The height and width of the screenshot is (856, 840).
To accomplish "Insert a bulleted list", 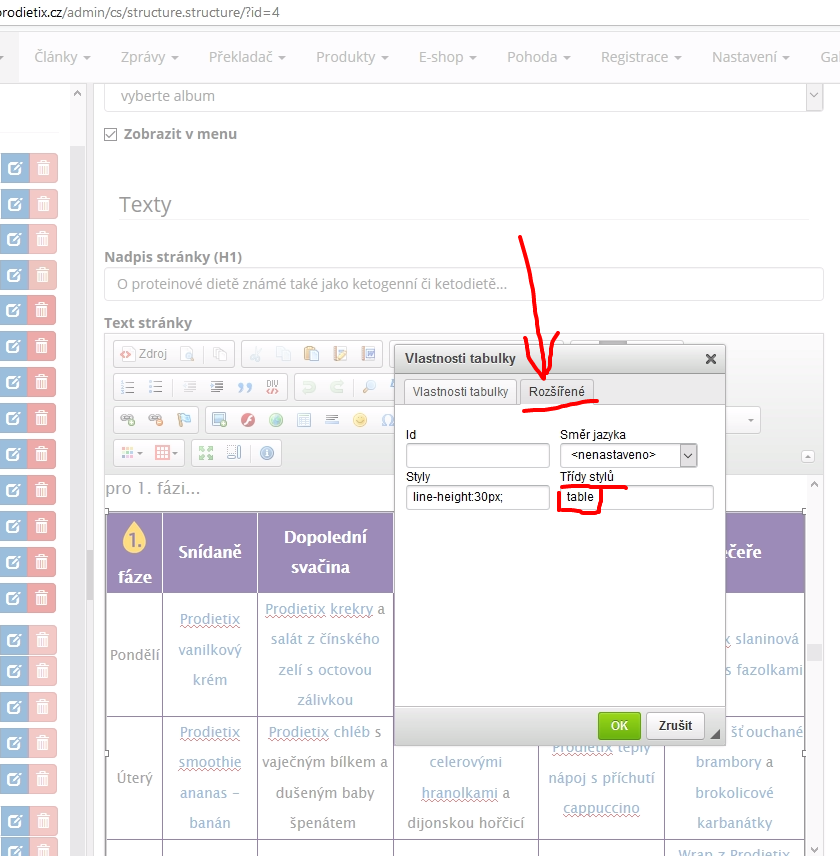I will tap(156, 387).
